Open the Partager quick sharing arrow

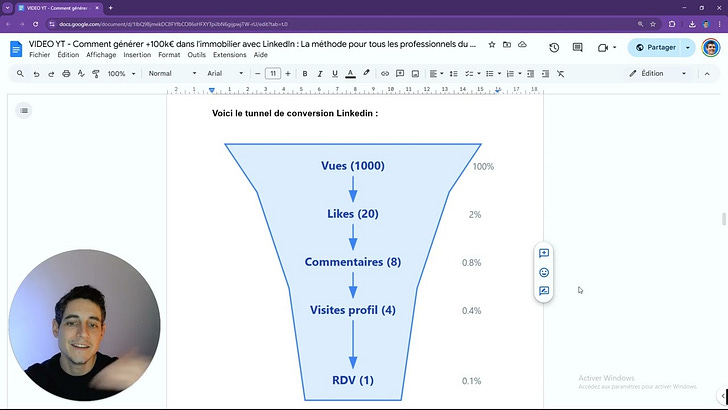click(x=688, y=47)
